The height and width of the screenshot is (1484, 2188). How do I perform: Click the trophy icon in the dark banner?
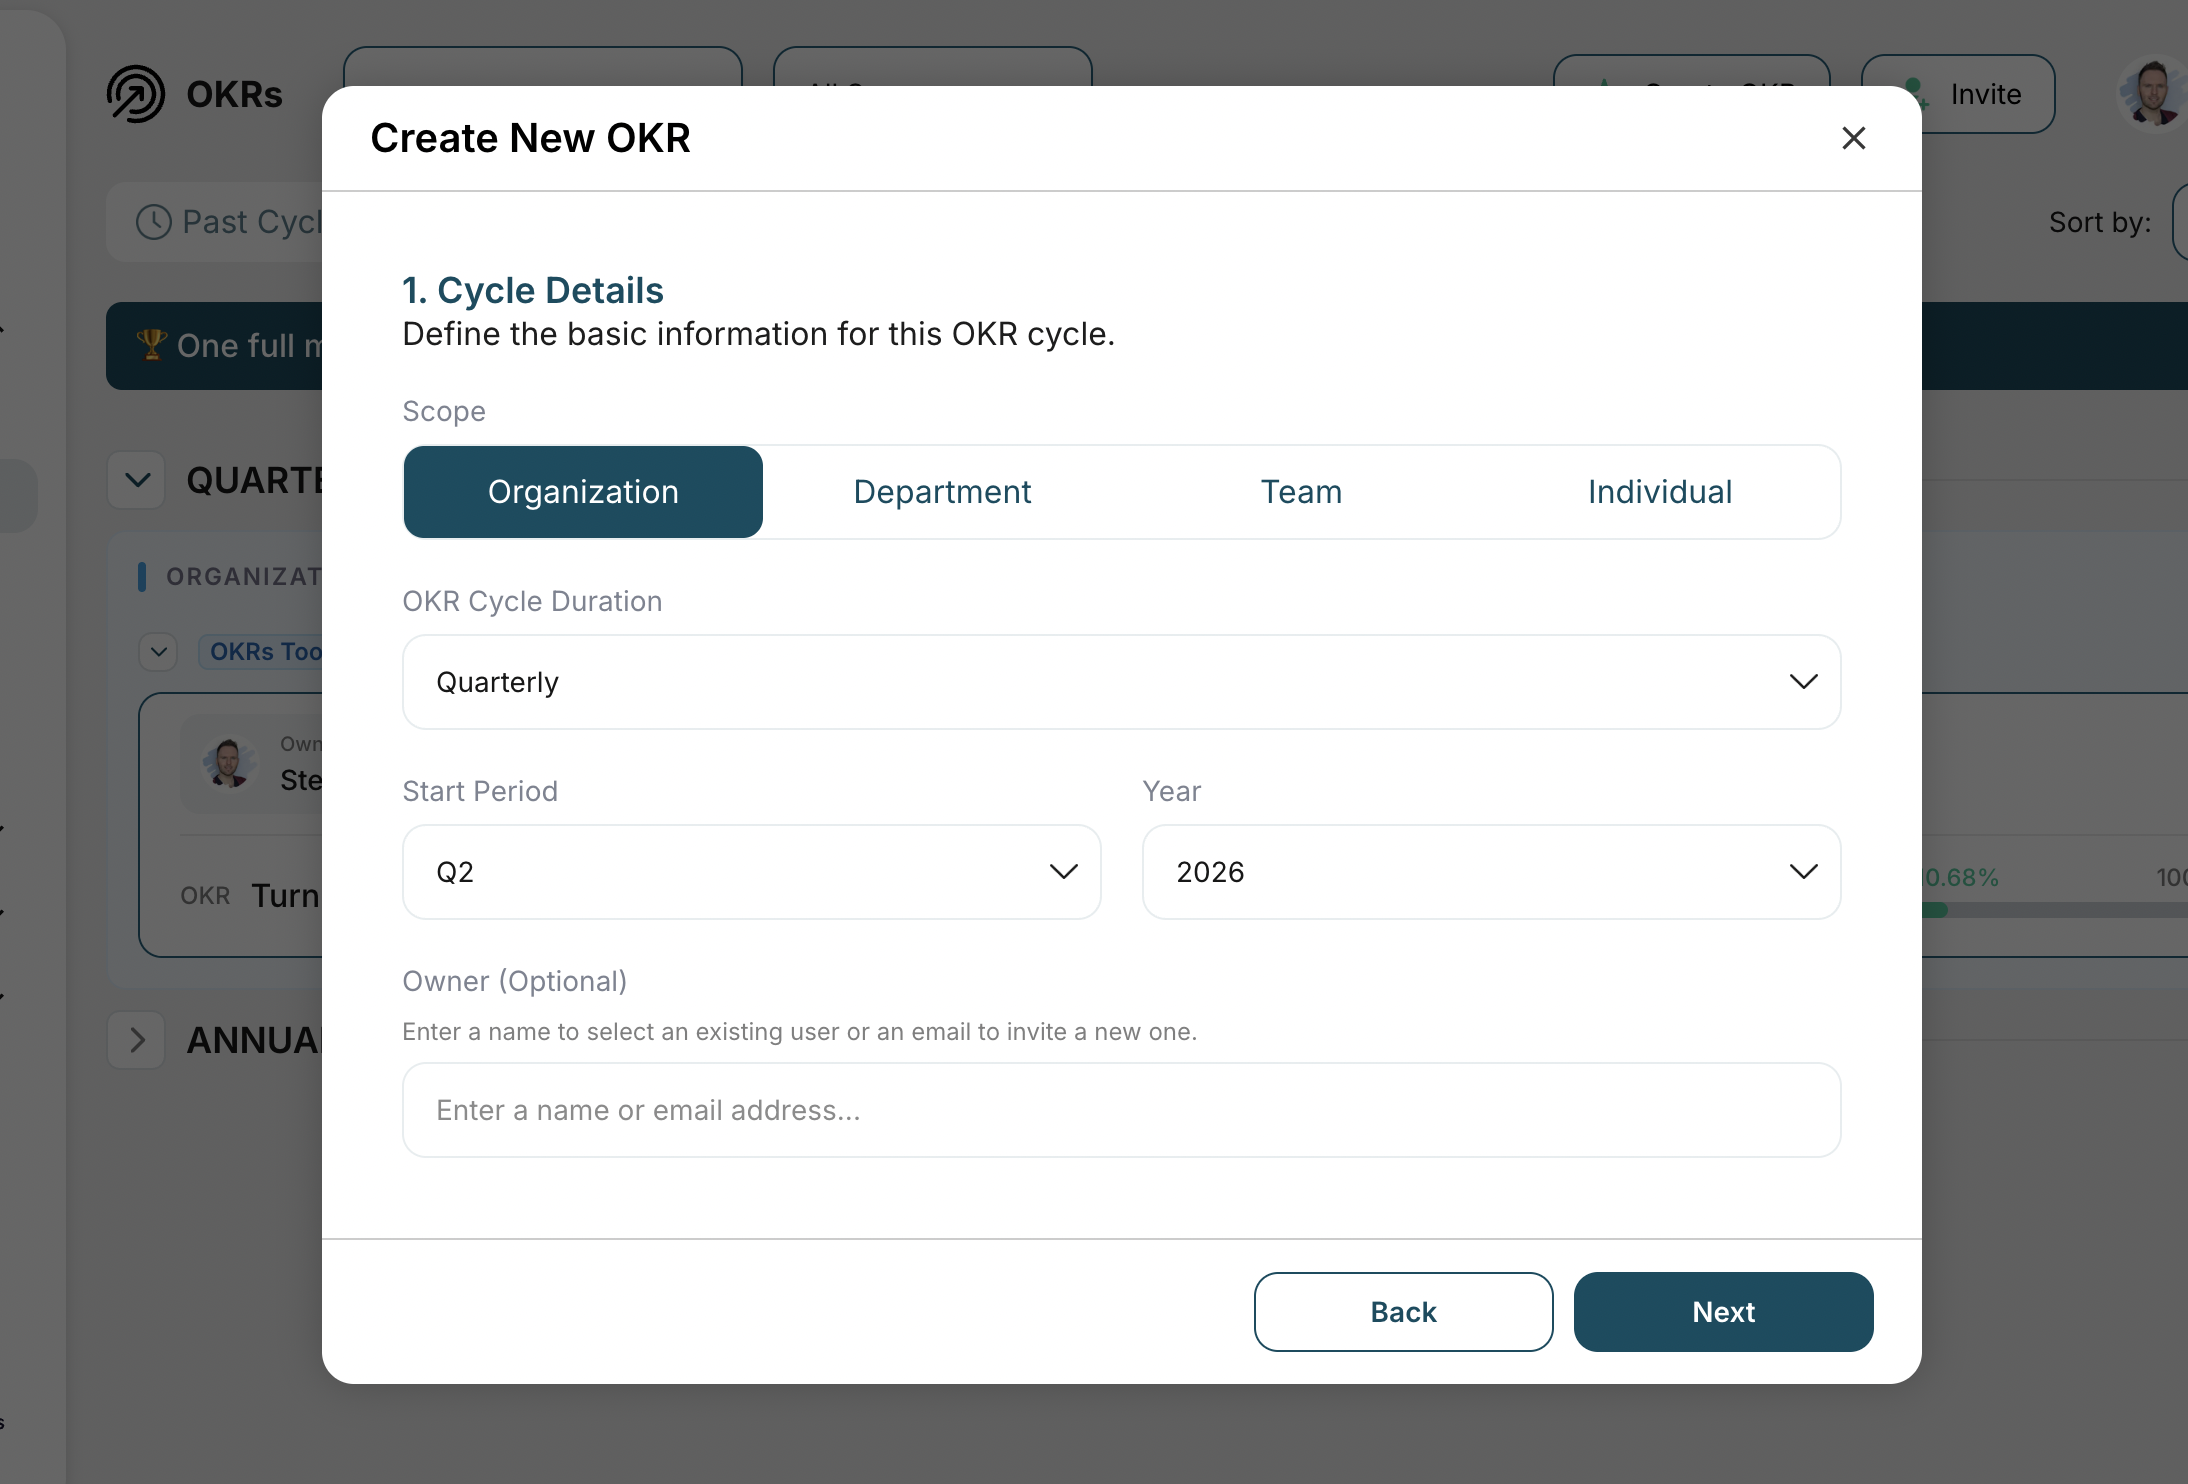click(x=152, y=345)
